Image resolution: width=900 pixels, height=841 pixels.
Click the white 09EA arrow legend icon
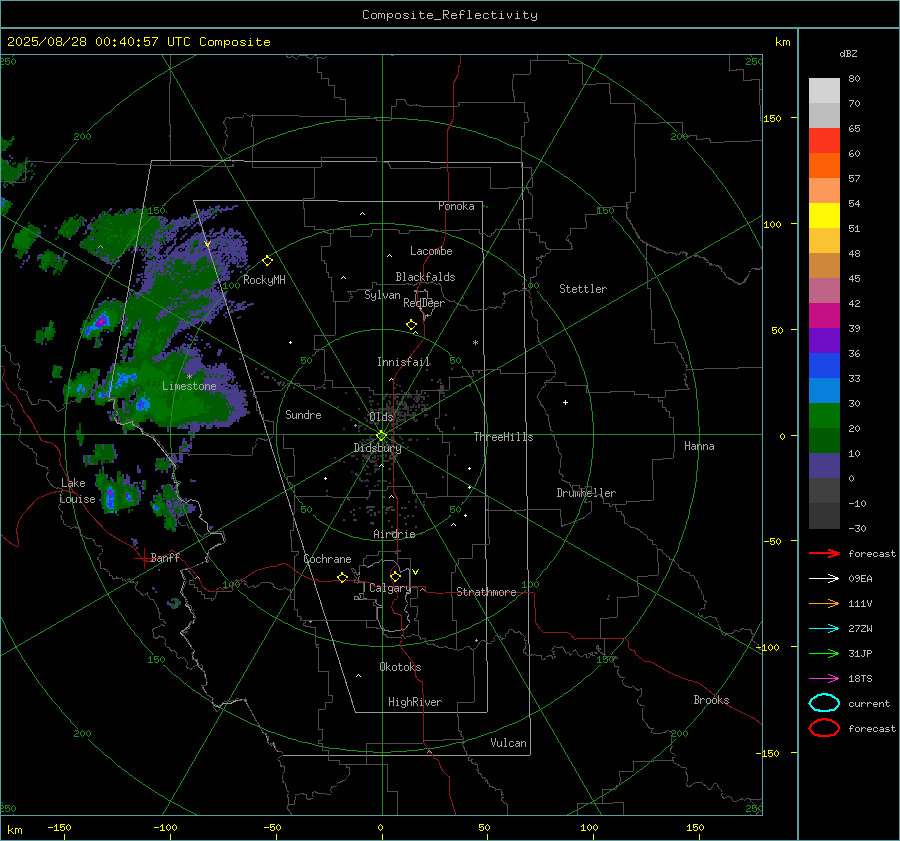tap(824, 578)
